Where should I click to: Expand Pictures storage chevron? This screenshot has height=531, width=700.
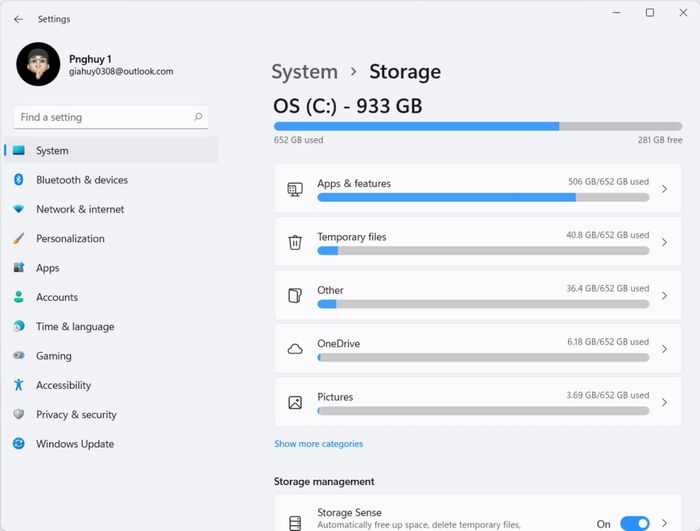pos(664,402)
